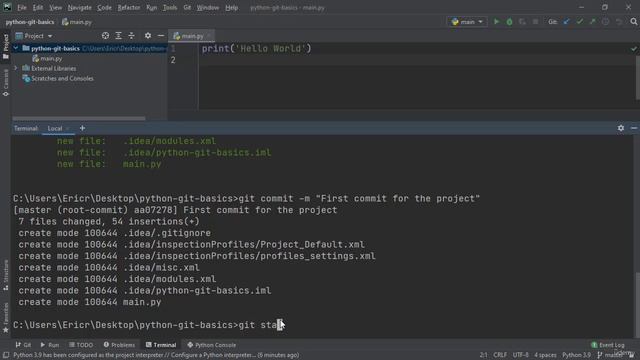Open the Refactor menu

coord(129,7)
